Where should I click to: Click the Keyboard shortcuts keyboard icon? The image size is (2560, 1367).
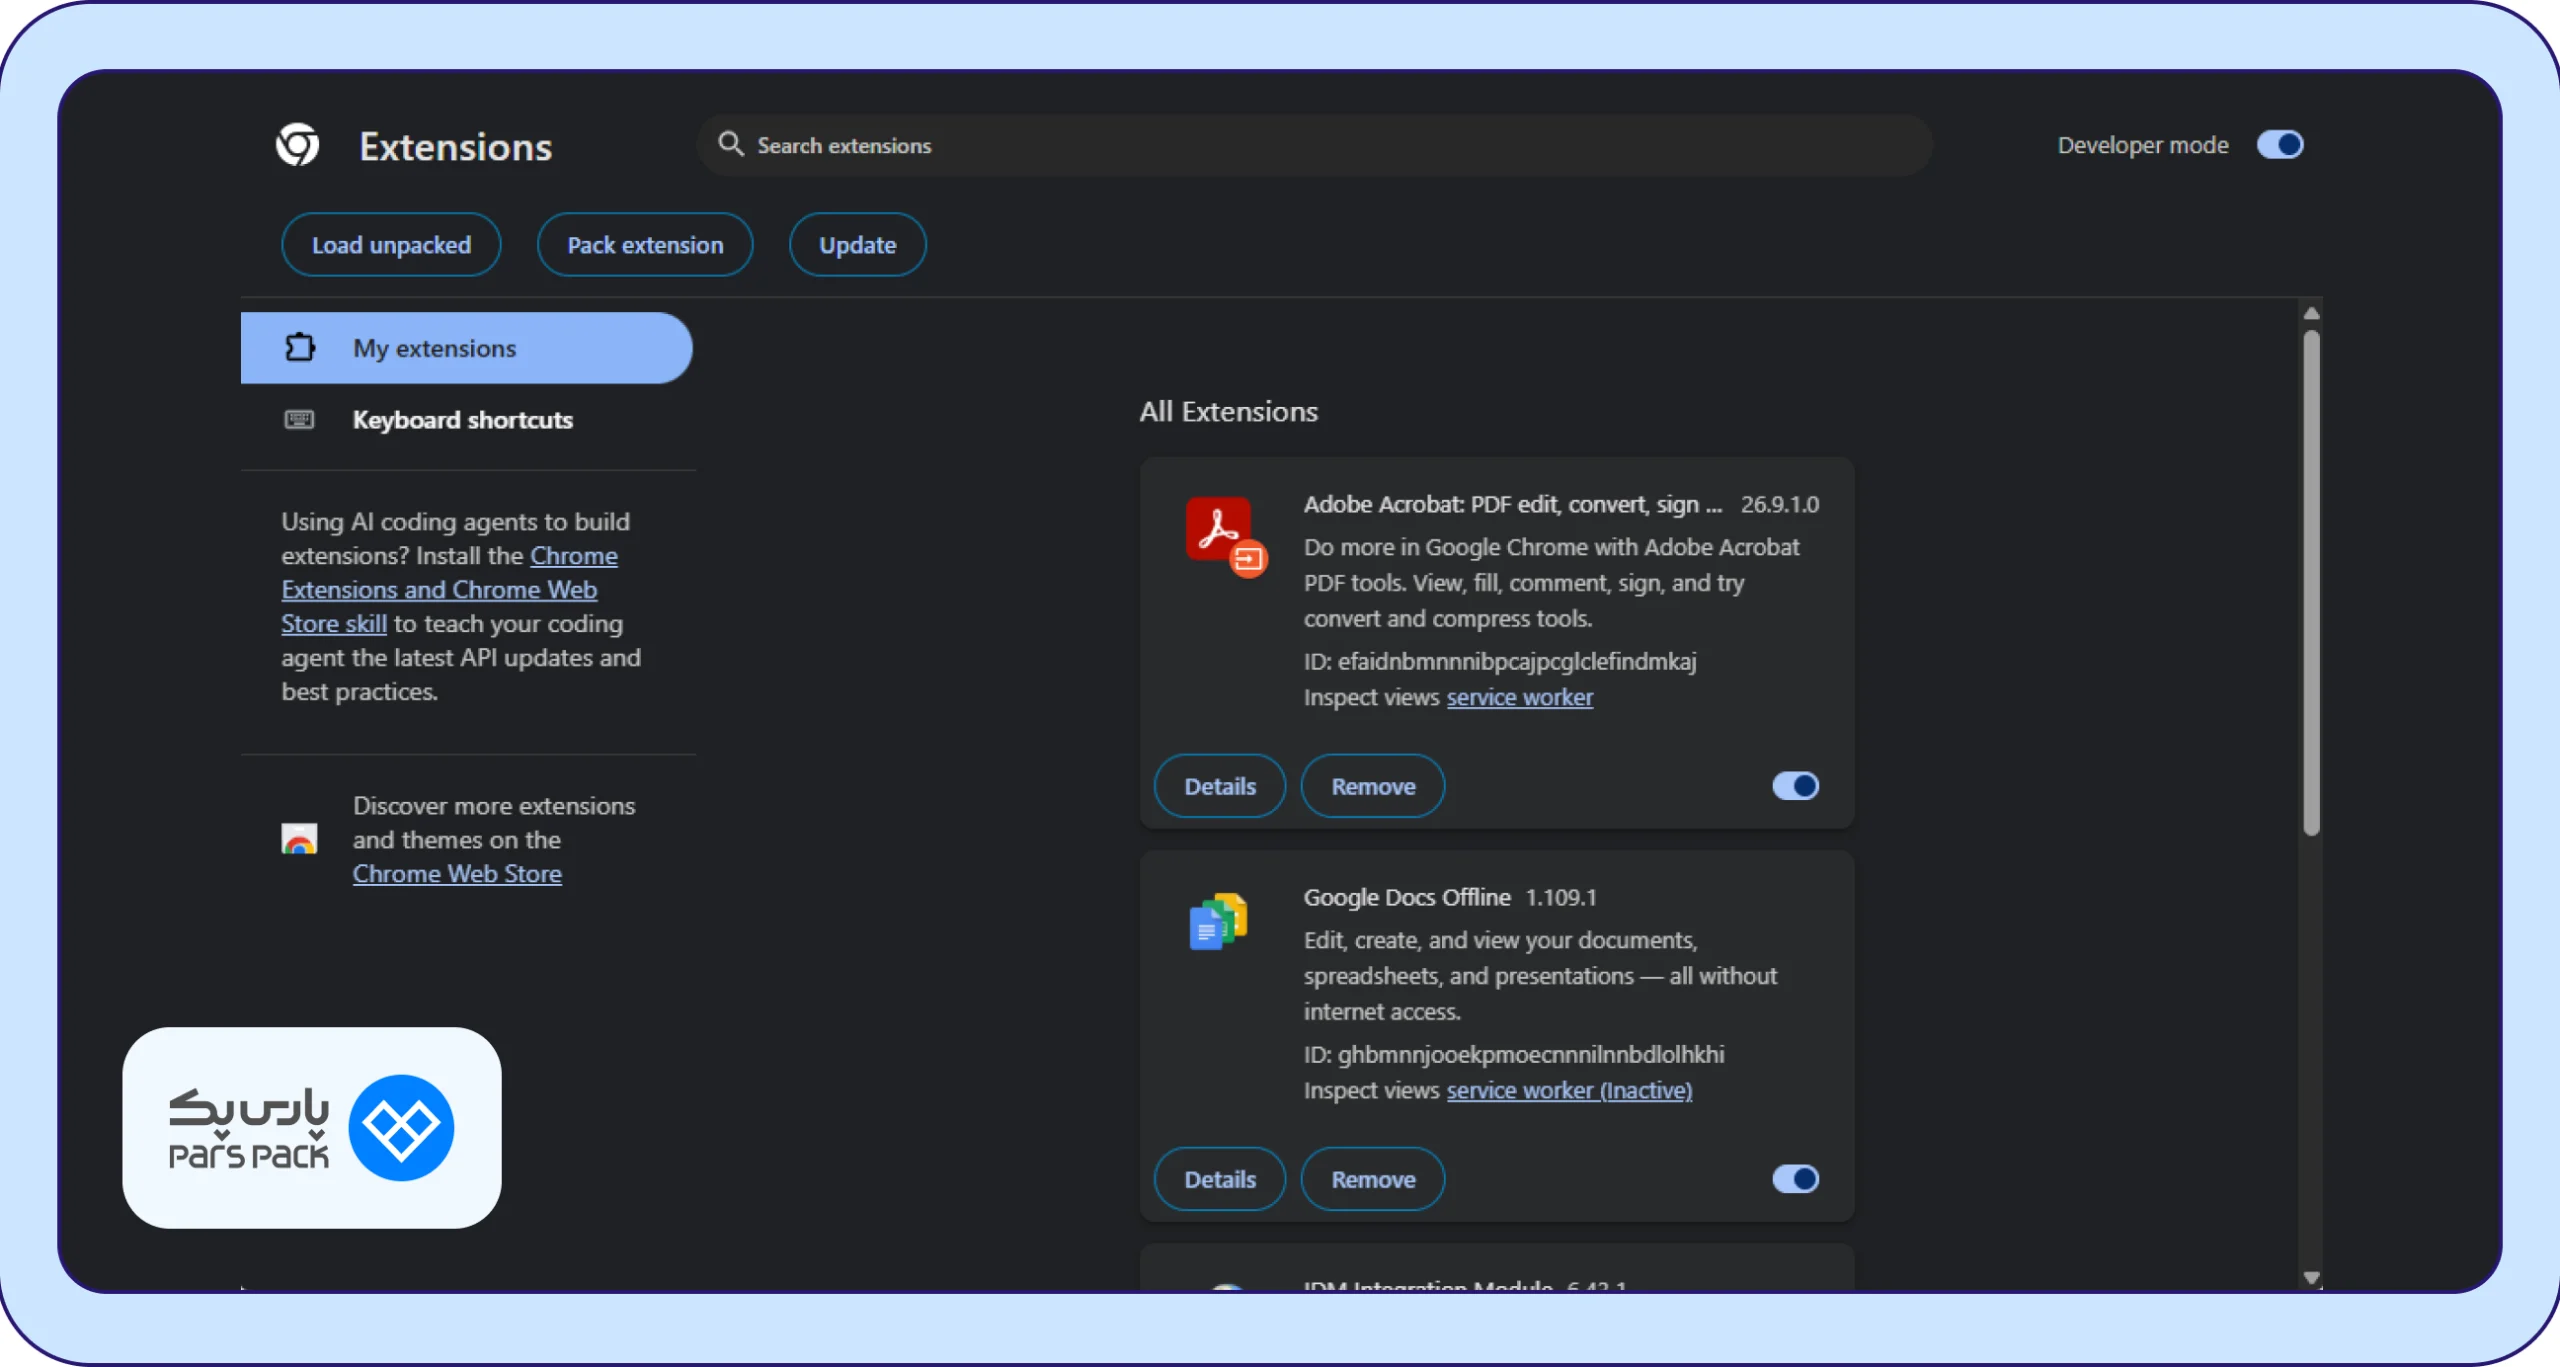tap(299, 420)
